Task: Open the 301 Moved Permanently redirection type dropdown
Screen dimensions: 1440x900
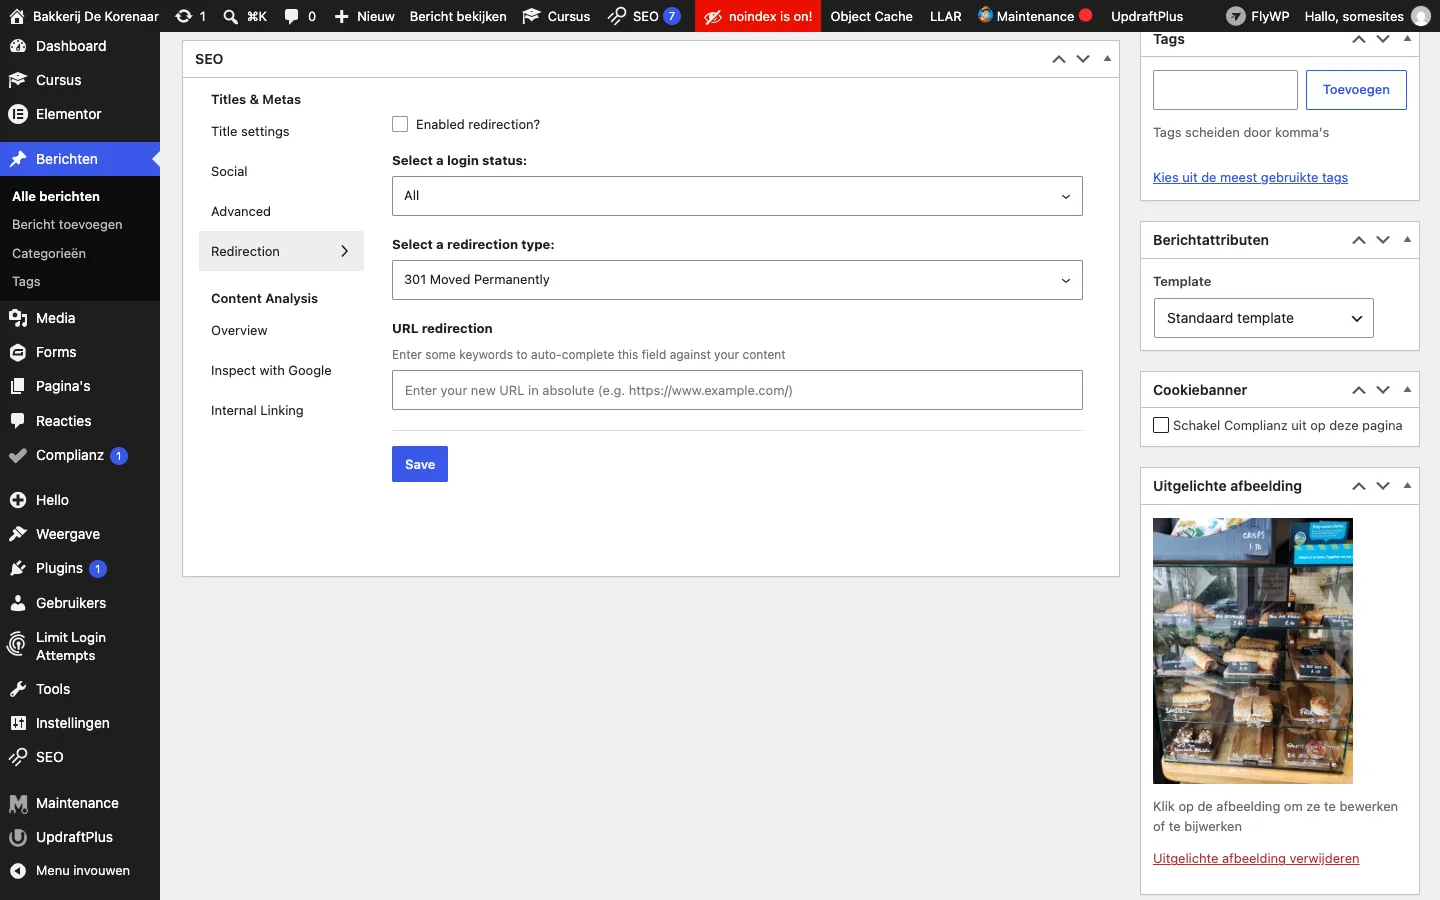Action: (737, 280)
